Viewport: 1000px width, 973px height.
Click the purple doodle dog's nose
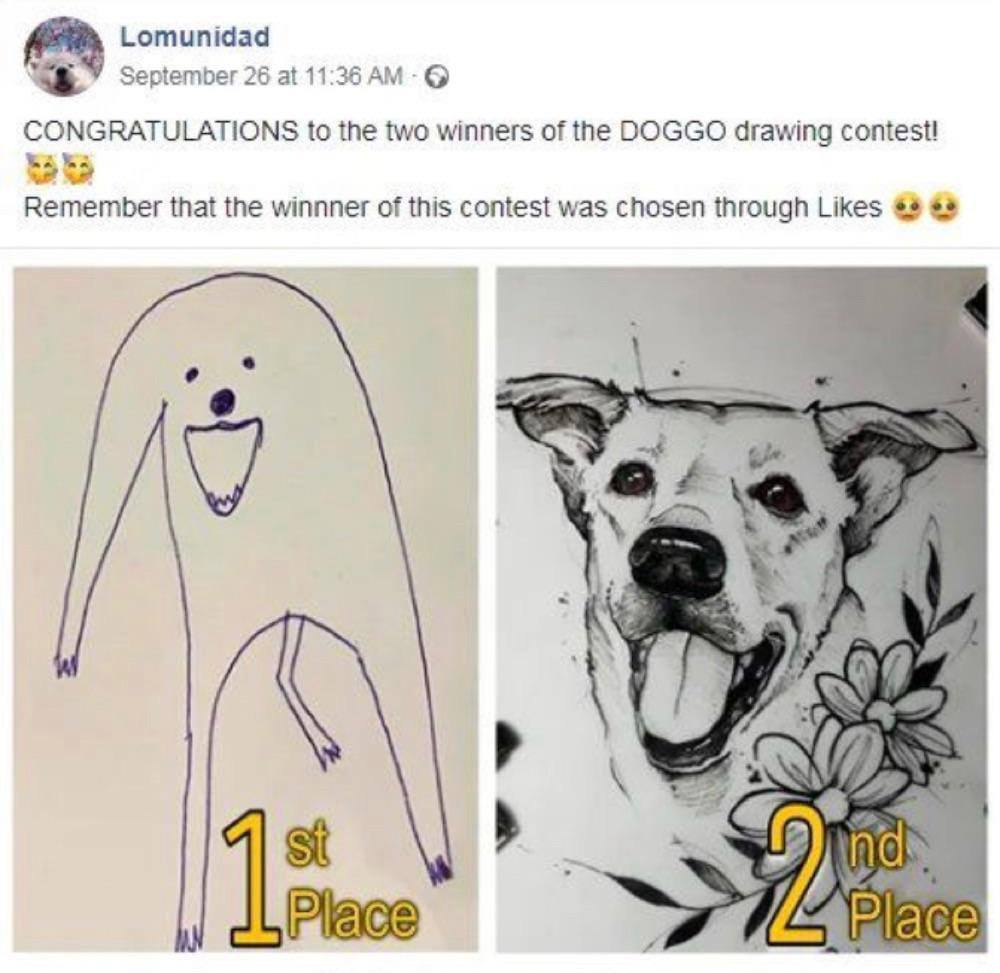pyautogui.click(x=223, y=402)
